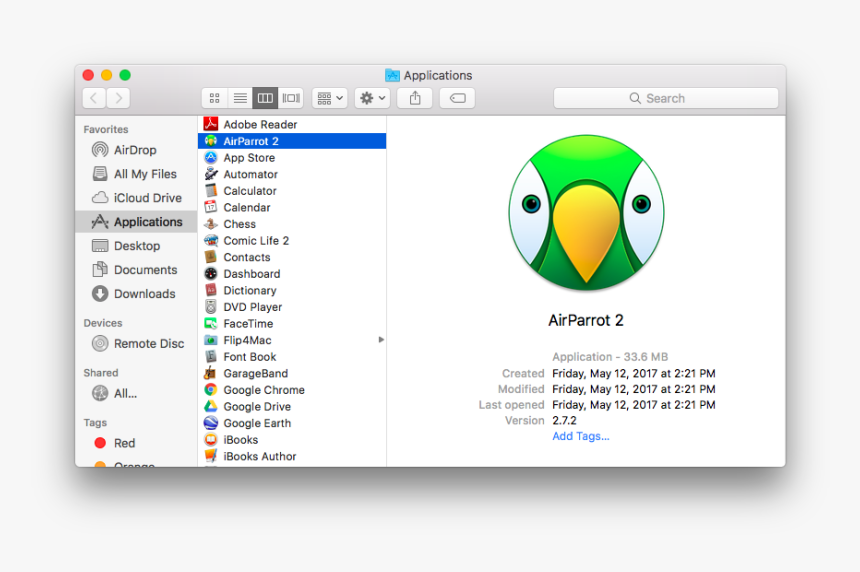Image resolution: width=860 pixels, height=572 pixels.
Task: Click the Tags section header
Action: click(x=95, y=423)
